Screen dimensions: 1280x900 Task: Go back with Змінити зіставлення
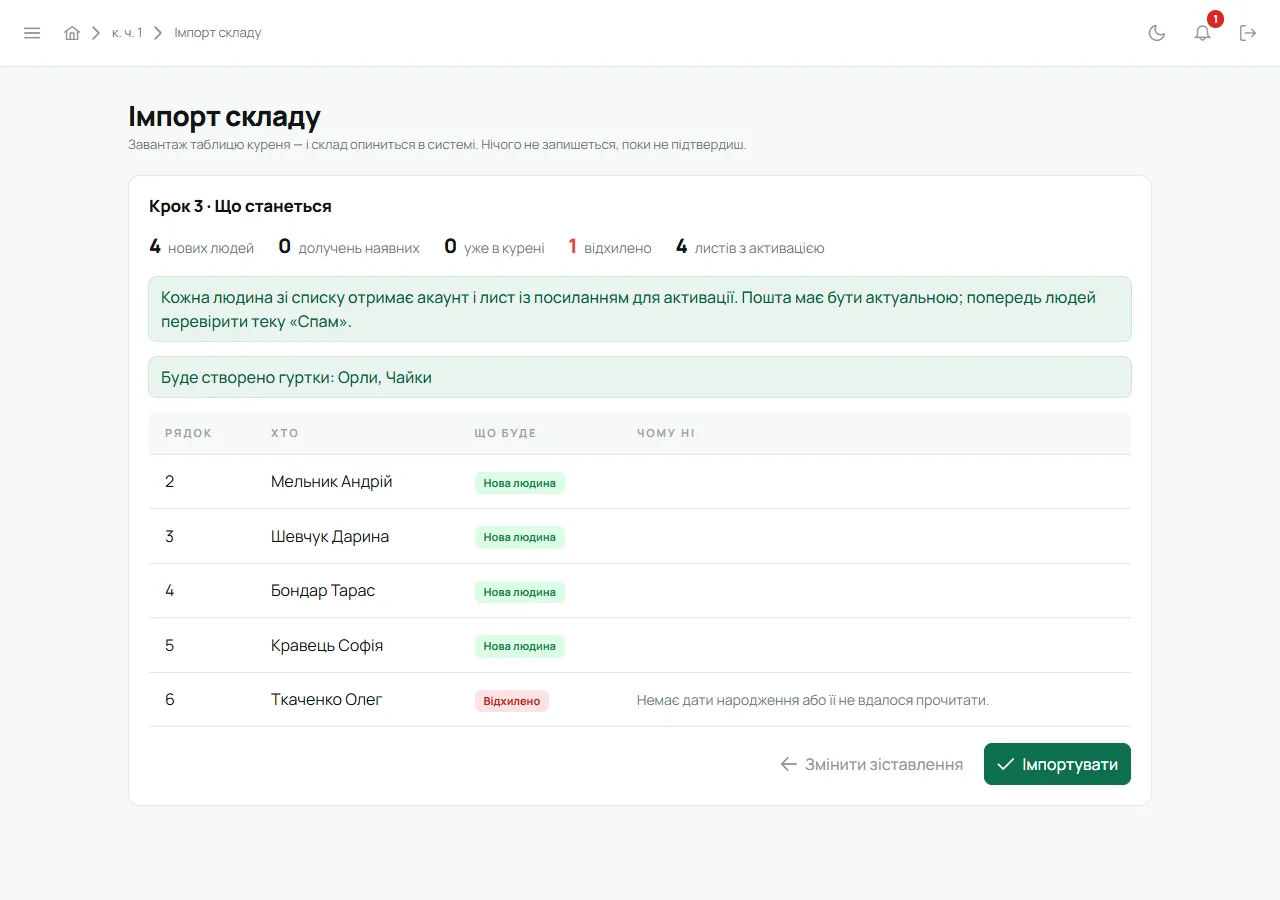pyautogui.click(x=872, y=764)
